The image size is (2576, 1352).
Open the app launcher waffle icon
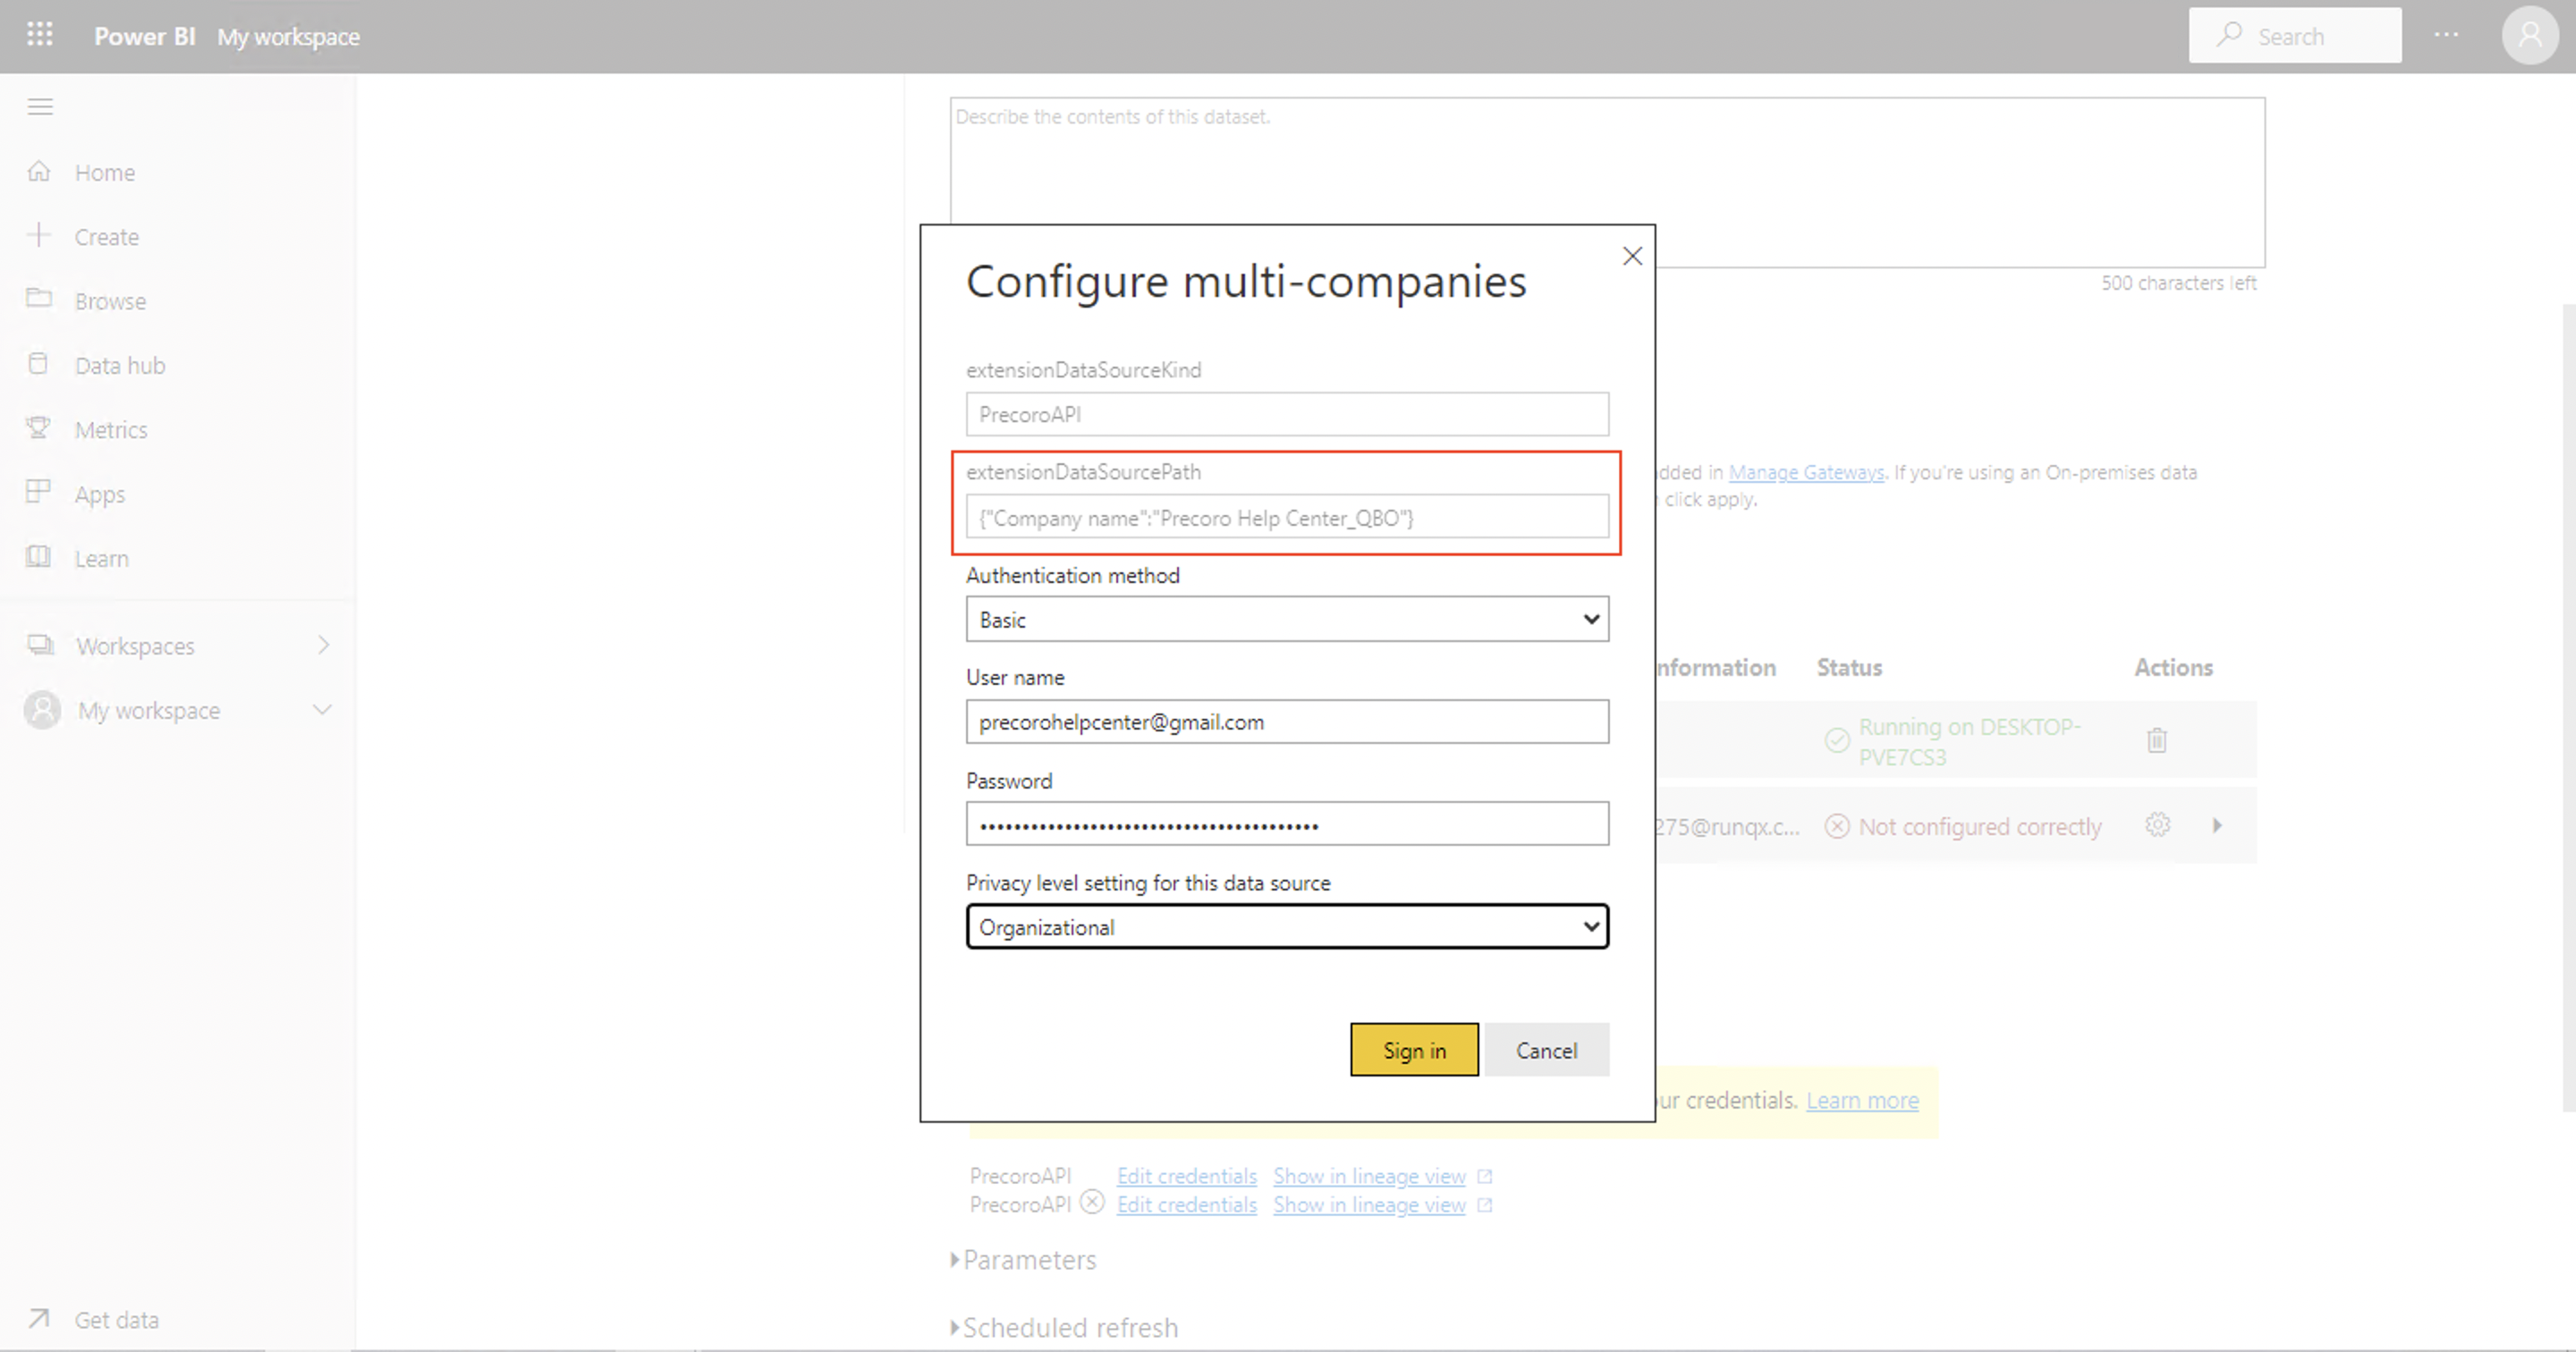[40, 35]
